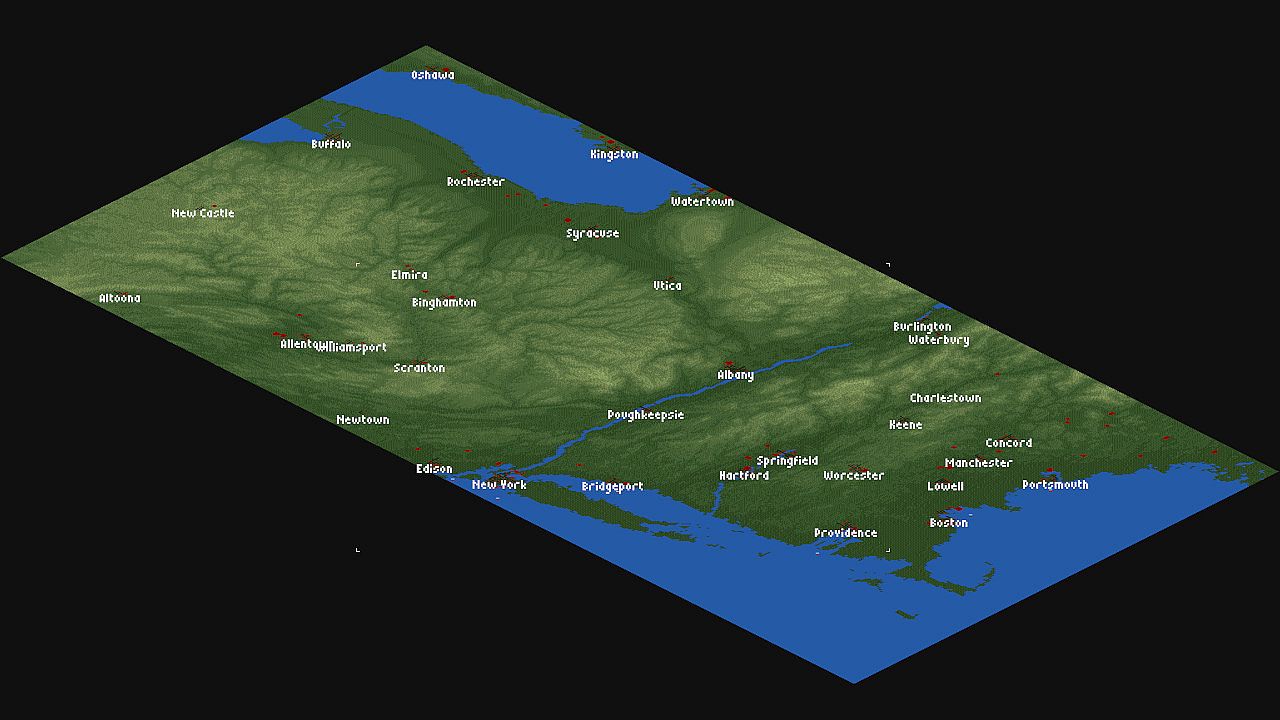Select the Watertown town name
1280x720 pixels.
pyautogui.click(x=702, y=202)
